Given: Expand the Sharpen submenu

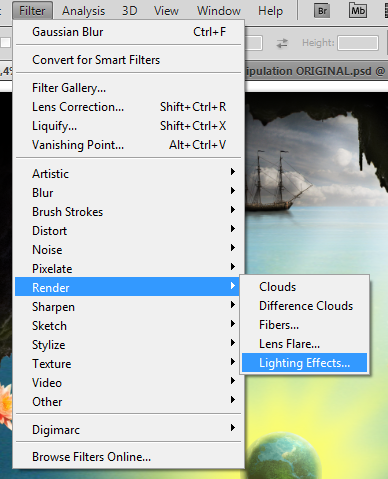Looking at the screenshot, I should coord(128,307).
